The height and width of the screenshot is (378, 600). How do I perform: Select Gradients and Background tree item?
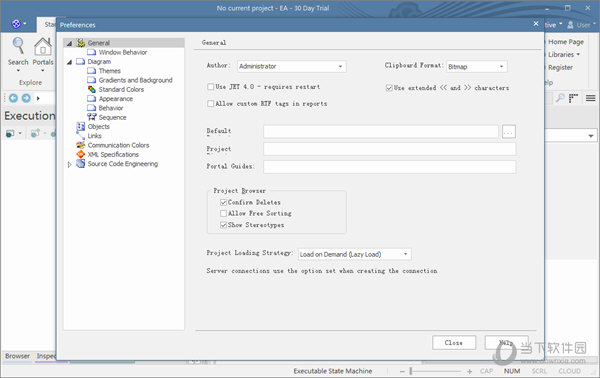pyautogui.click(x=135, y=80)
